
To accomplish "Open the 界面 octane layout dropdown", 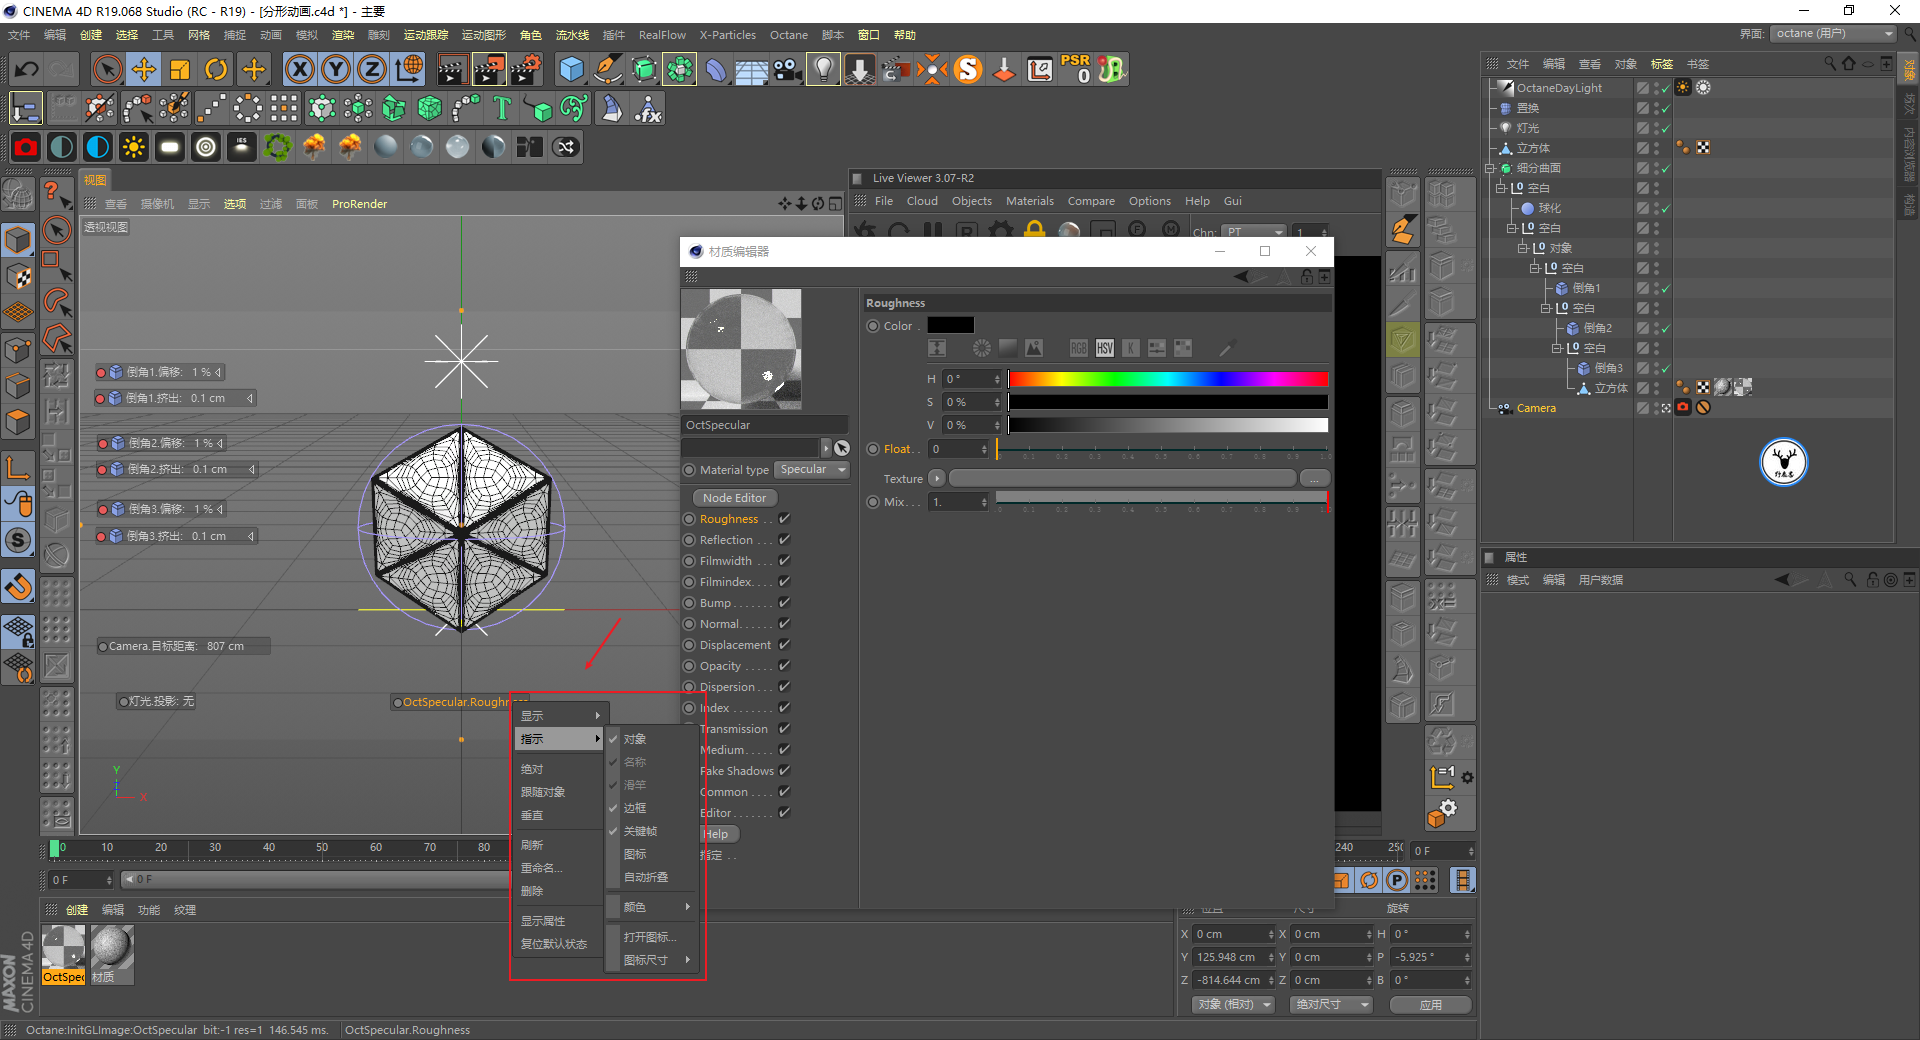I will [1834, 34].
